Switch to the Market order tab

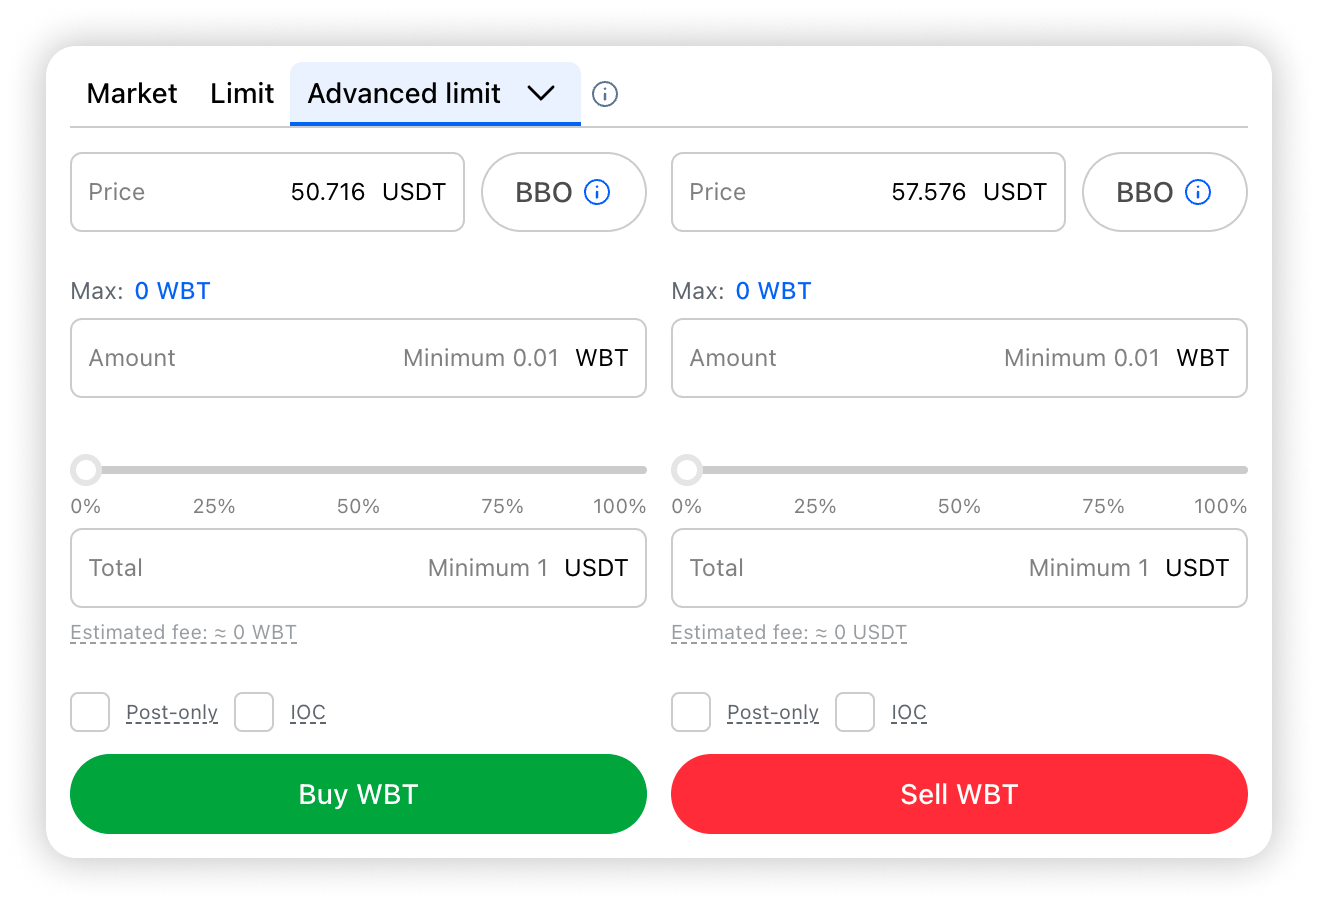click(x=132, y=93)
